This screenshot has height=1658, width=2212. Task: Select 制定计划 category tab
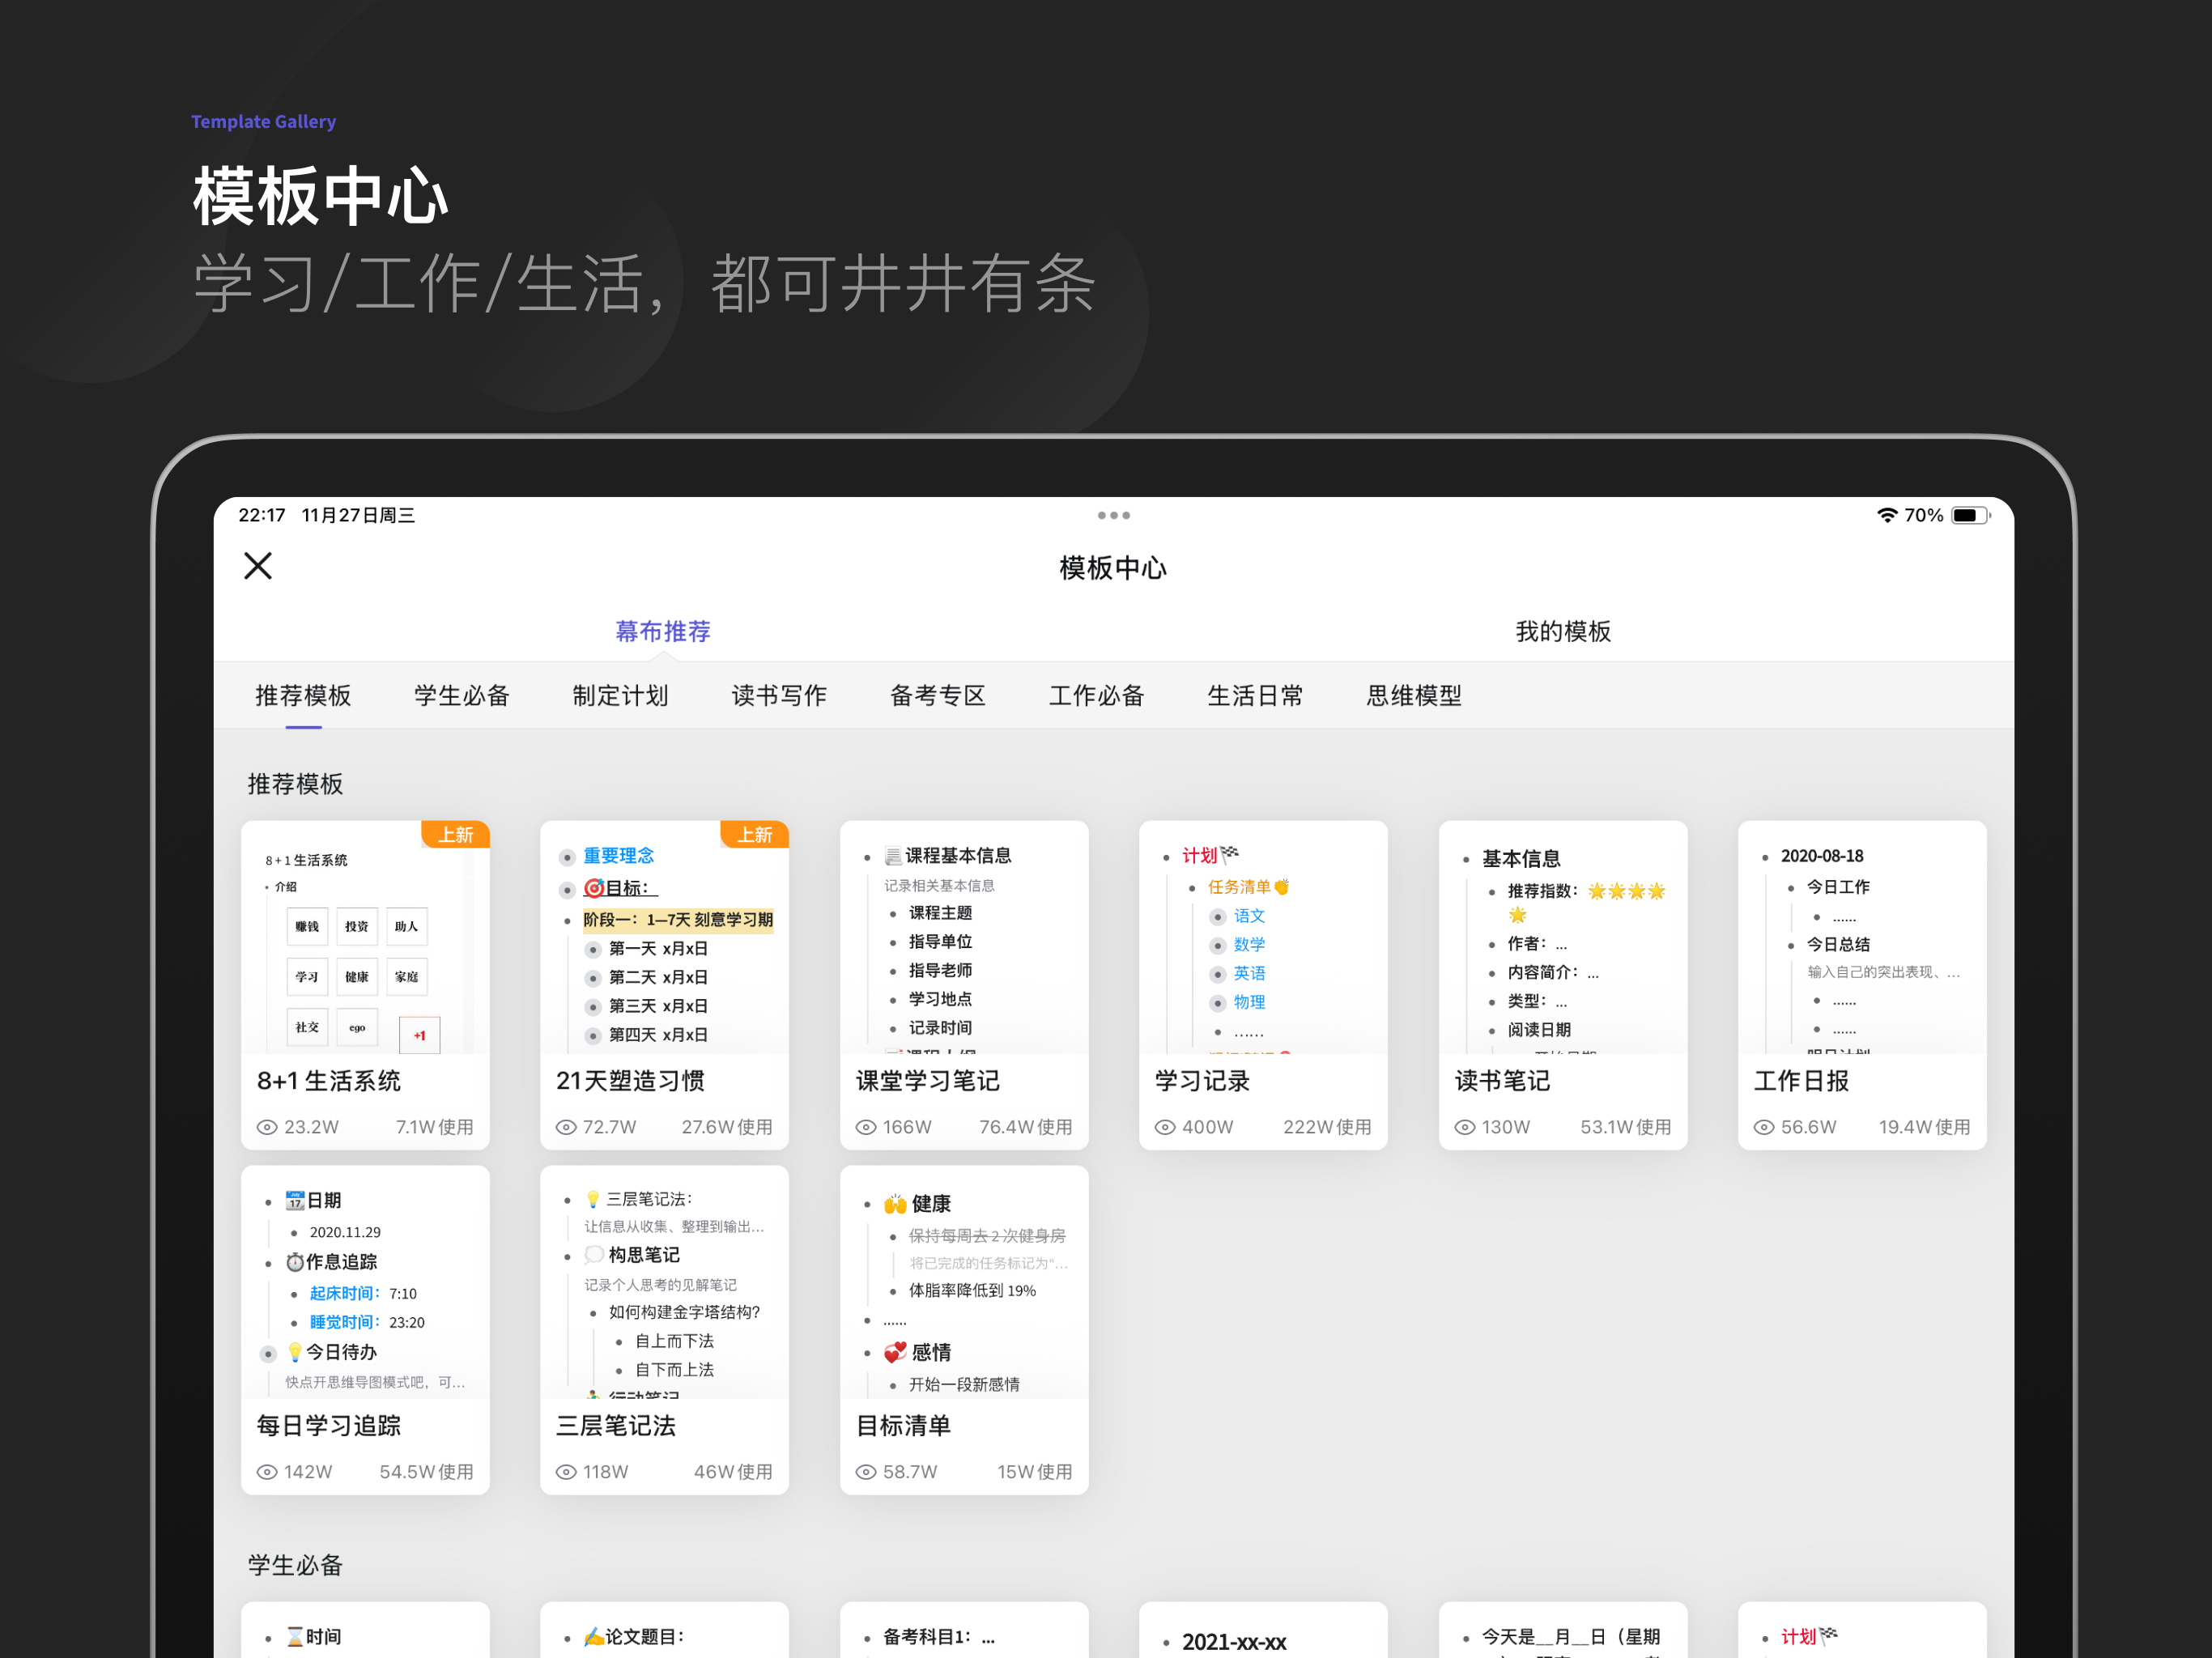[x=620, y=695]
